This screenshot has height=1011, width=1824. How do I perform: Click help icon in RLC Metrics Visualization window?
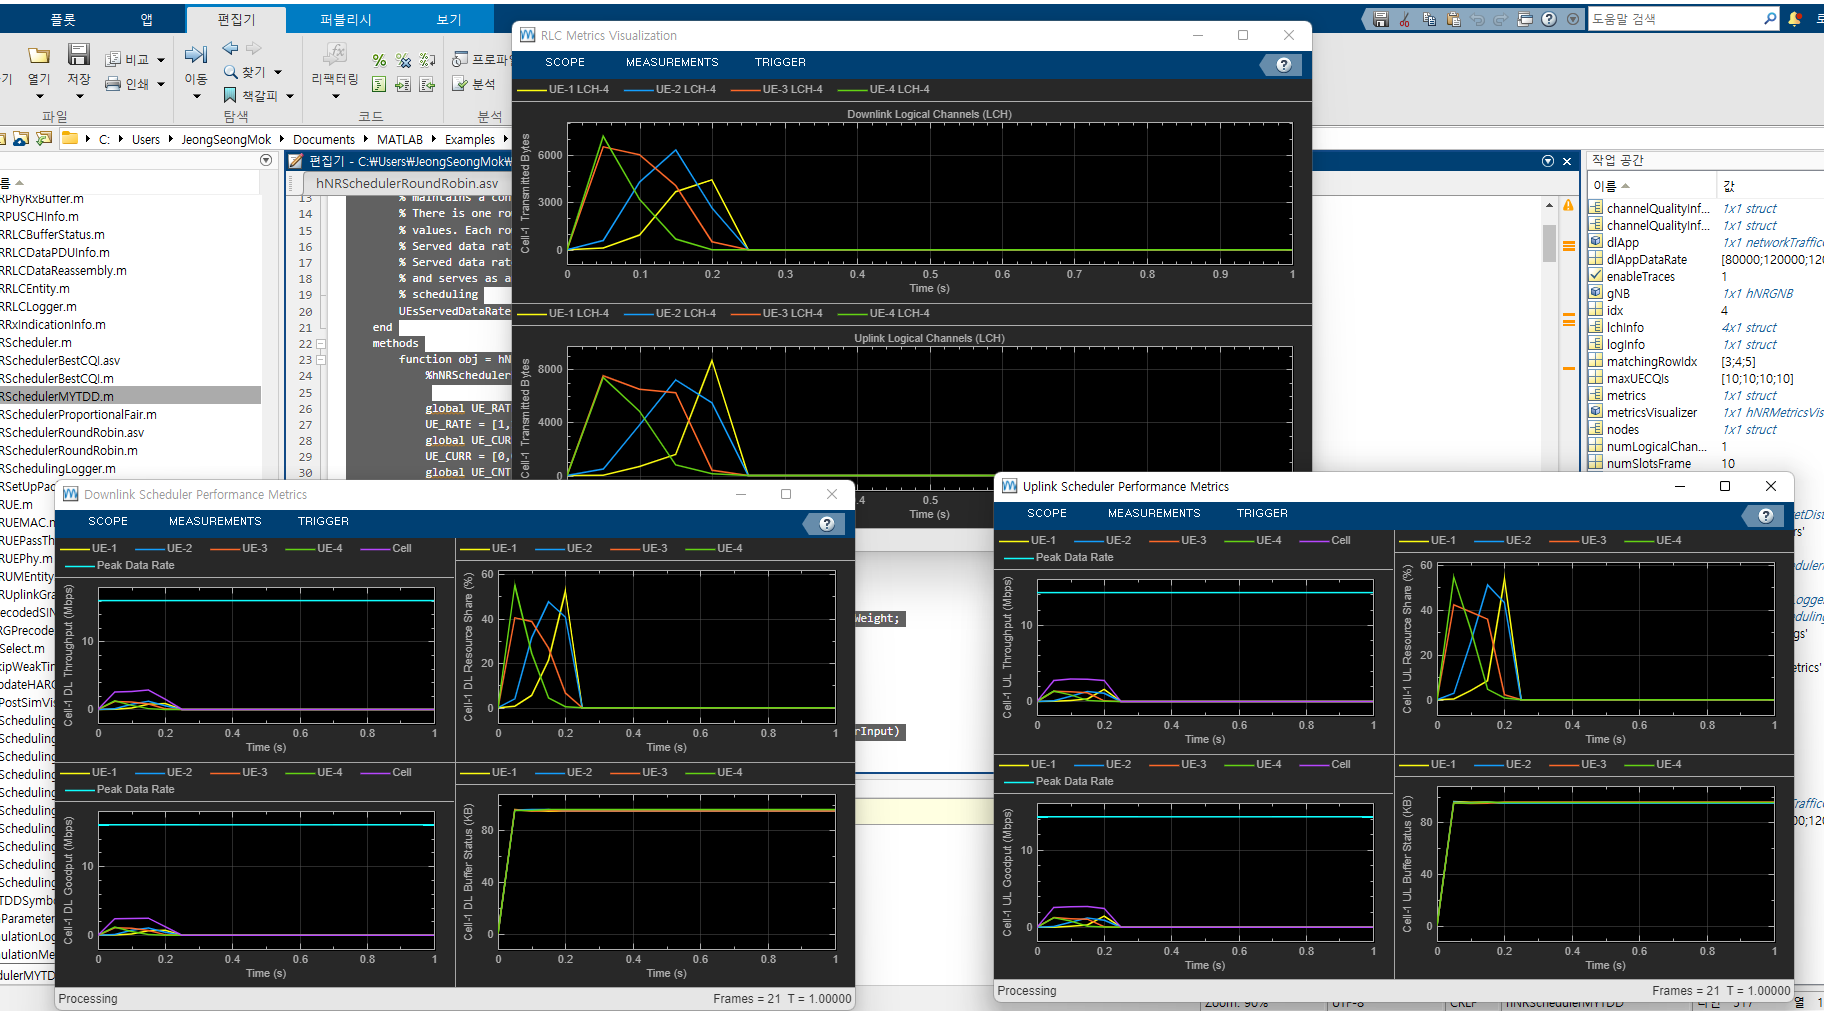click(1284, 65)
